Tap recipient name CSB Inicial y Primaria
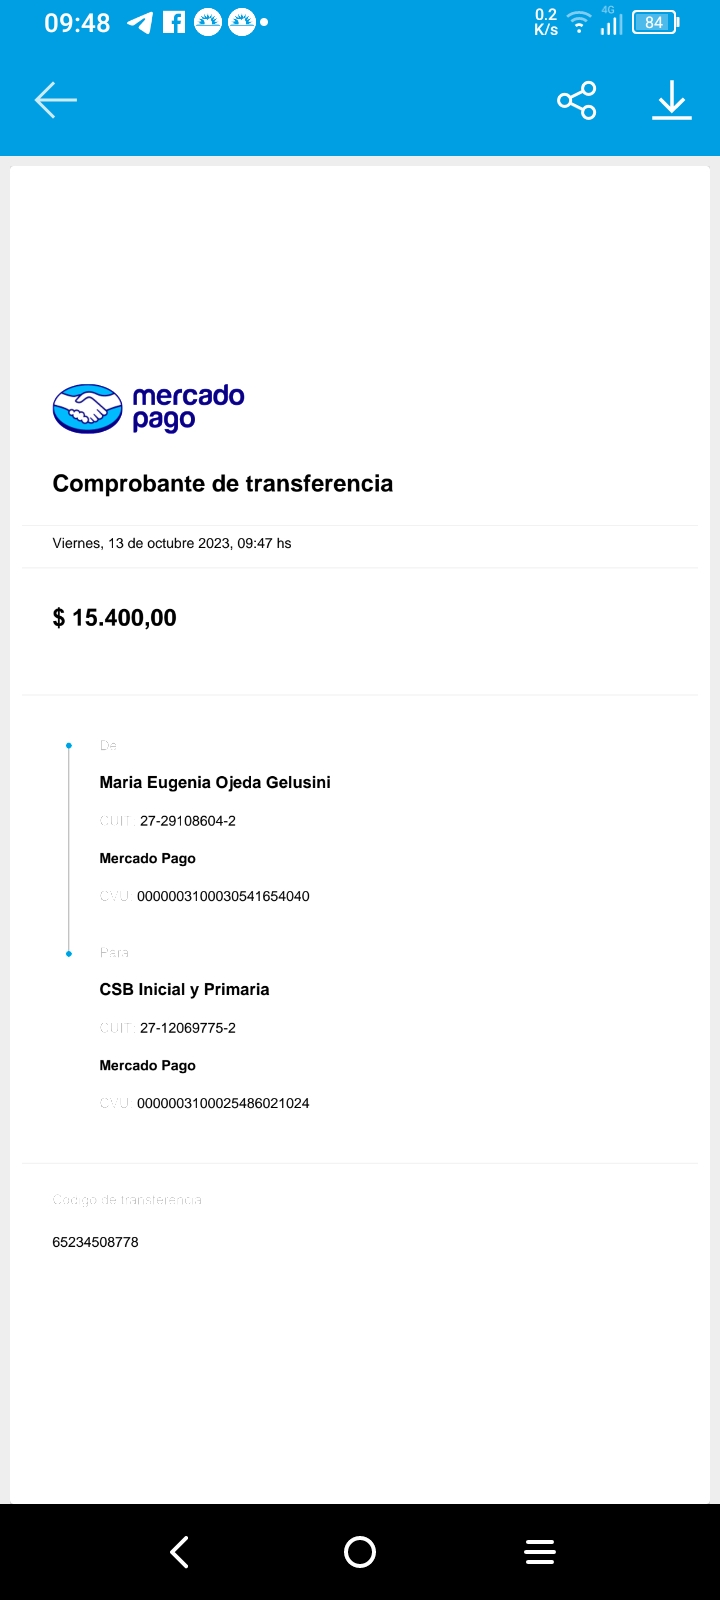The image size is (720, 1600). pyautogui.click(x=184, y=989)
